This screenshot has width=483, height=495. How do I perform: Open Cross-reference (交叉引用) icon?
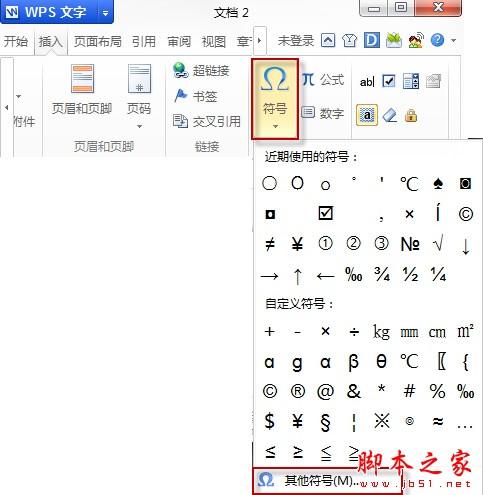180,121
